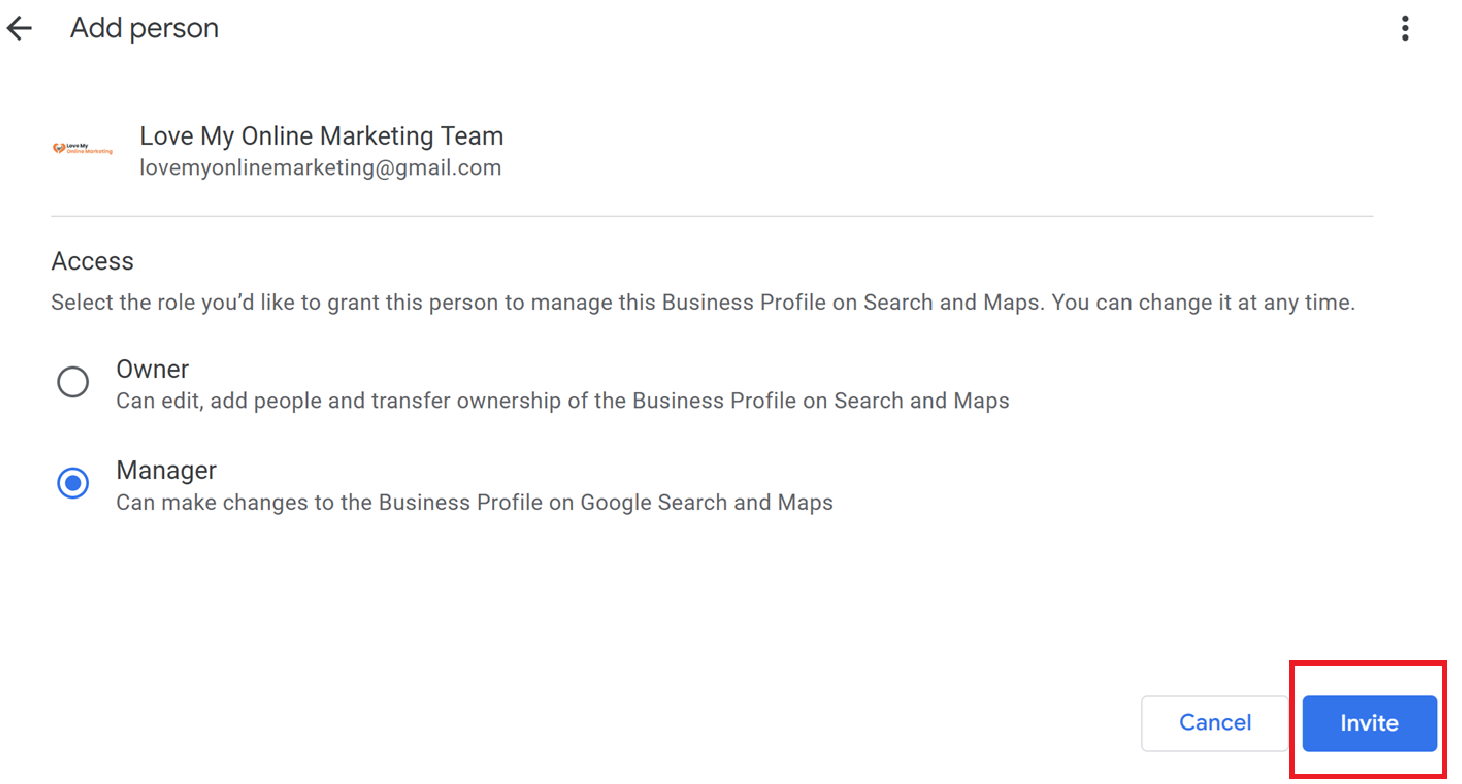Viewport: 1462px width, 784px height.
Task: Click the Manager role label
Action: coord(167,470)
